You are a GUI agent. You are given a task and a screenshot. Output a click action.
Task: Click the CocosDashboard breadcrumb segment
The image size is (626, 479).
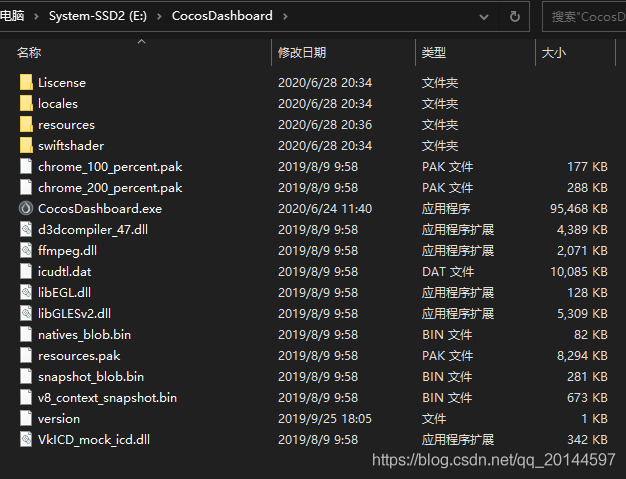pos(222,16)
